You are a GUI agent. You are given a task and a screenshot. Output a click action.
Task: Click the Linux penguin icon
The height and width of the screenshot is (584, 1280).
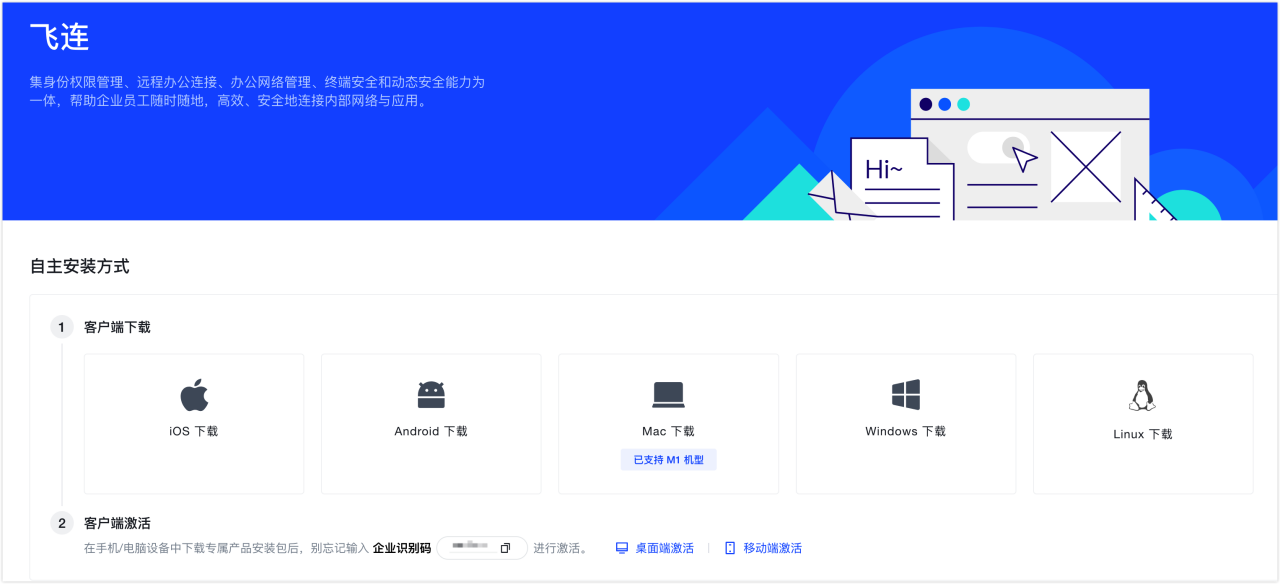coord(1142,396)
